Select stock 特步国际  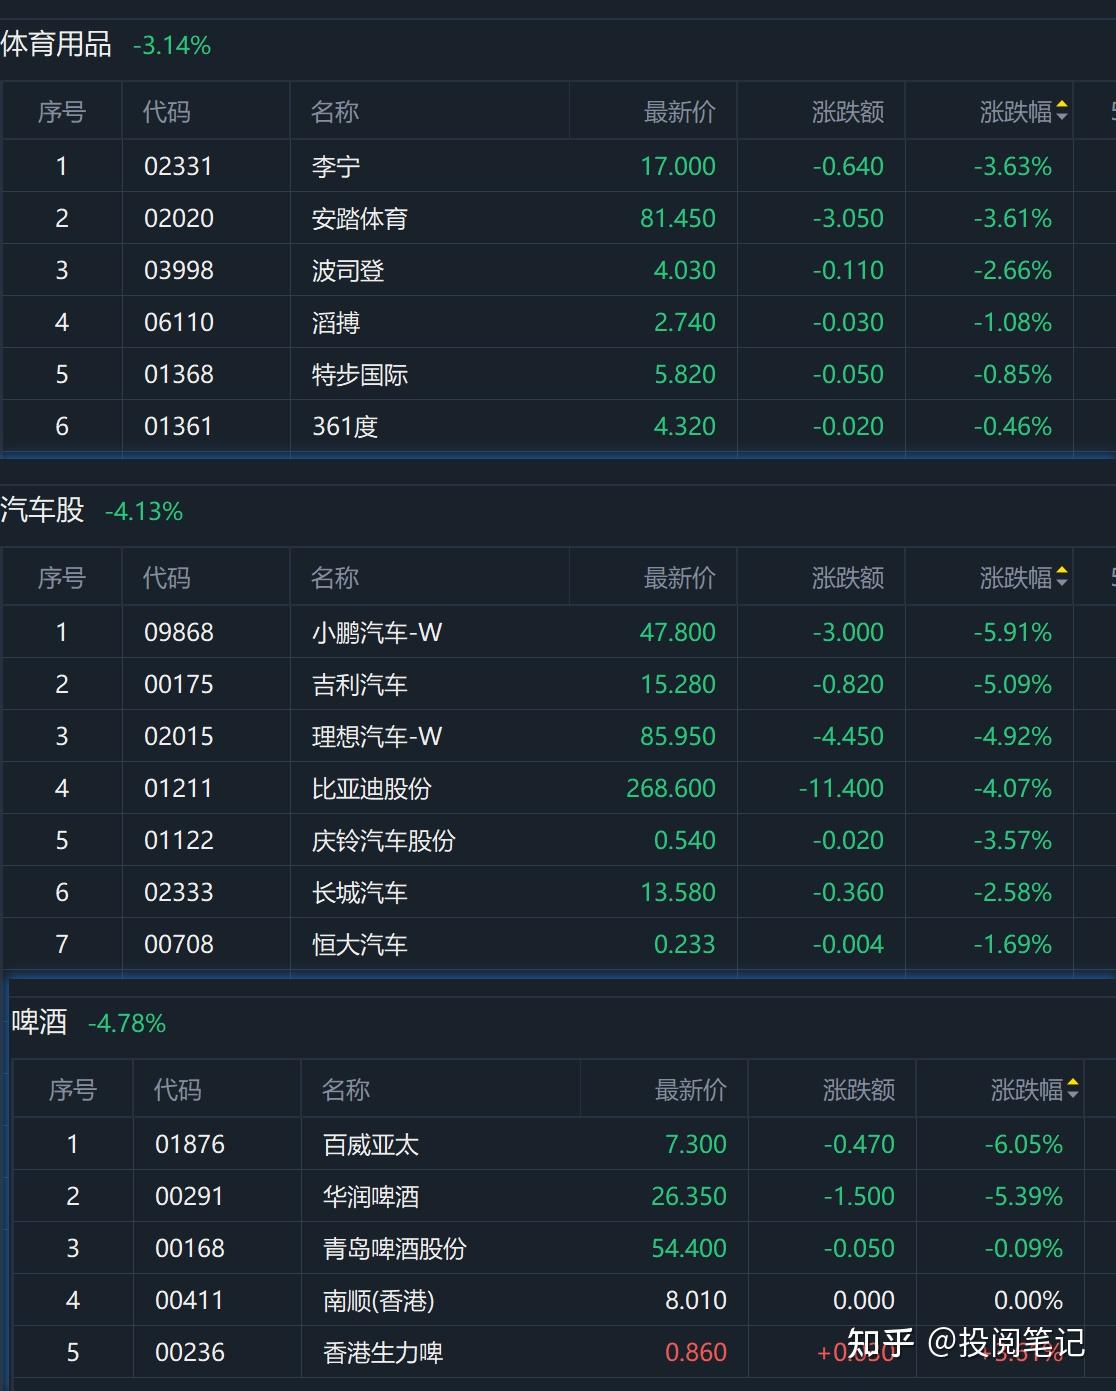(359, 374)
